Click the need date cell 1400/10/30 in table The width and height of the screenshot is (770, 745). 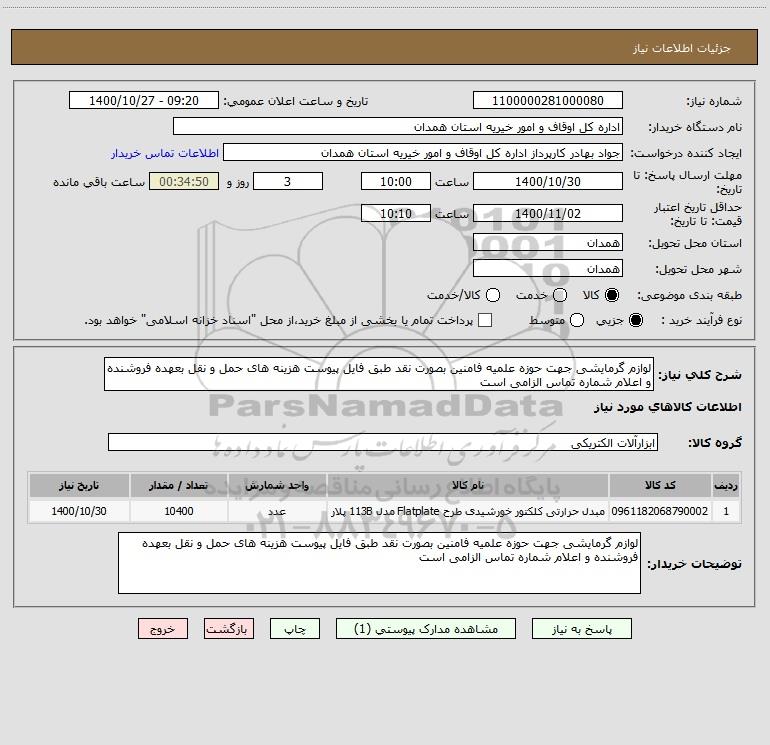(79, 511)
